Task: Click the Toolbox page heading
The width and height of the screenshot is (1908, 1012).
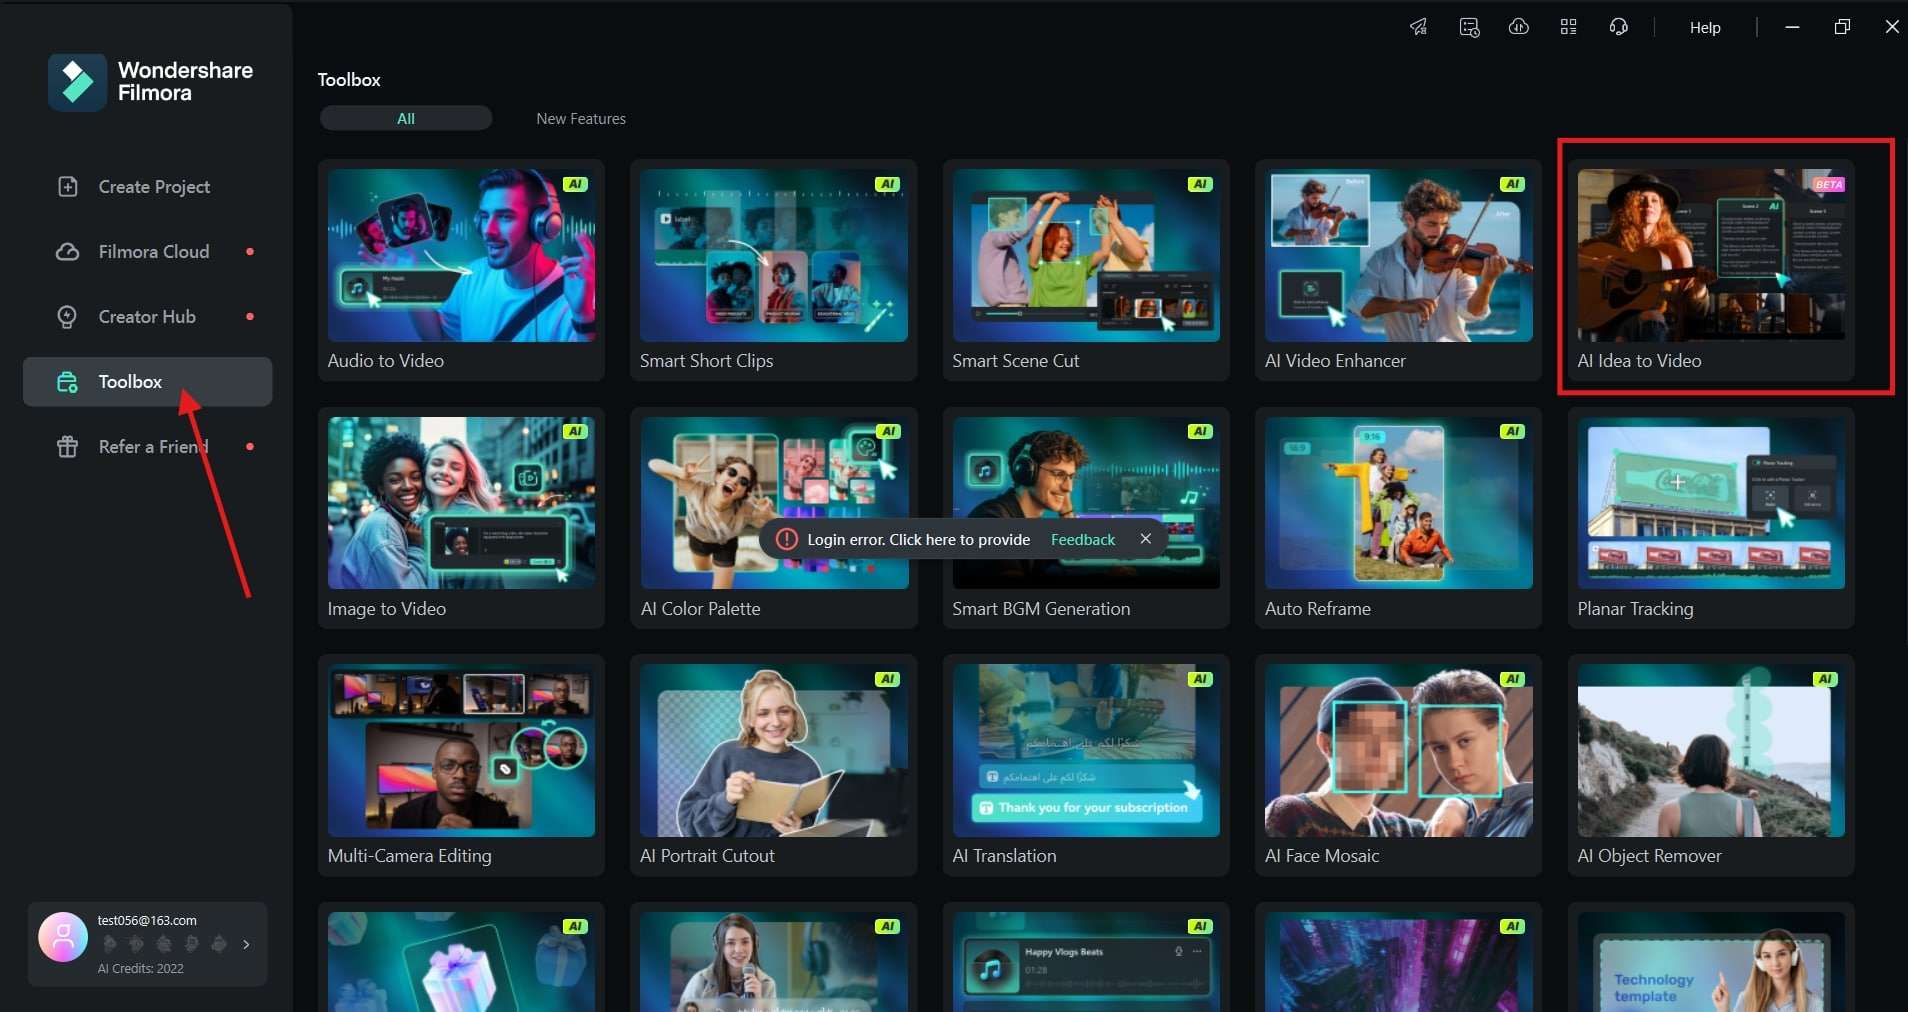Action: point(349,80)
